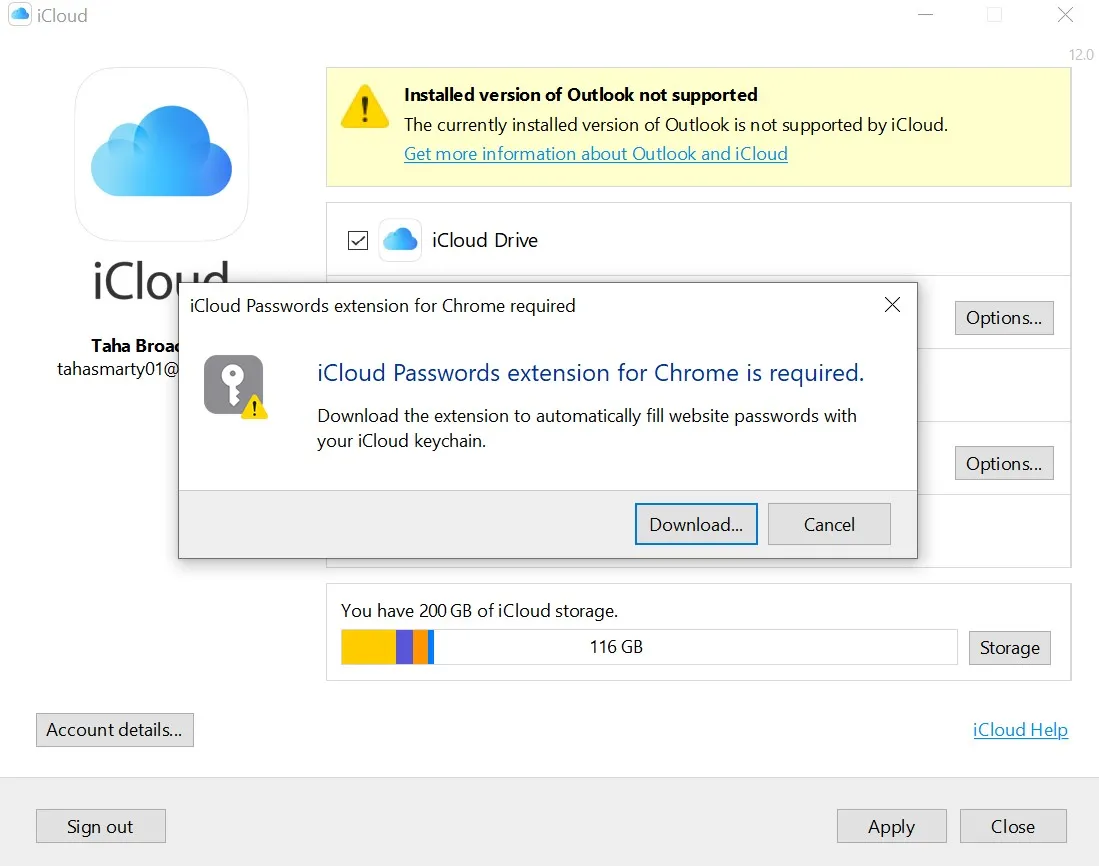Click the Download button for the Chrome extension
Viewport: 1099px width, 866px height.
click(x=696, y=524)
